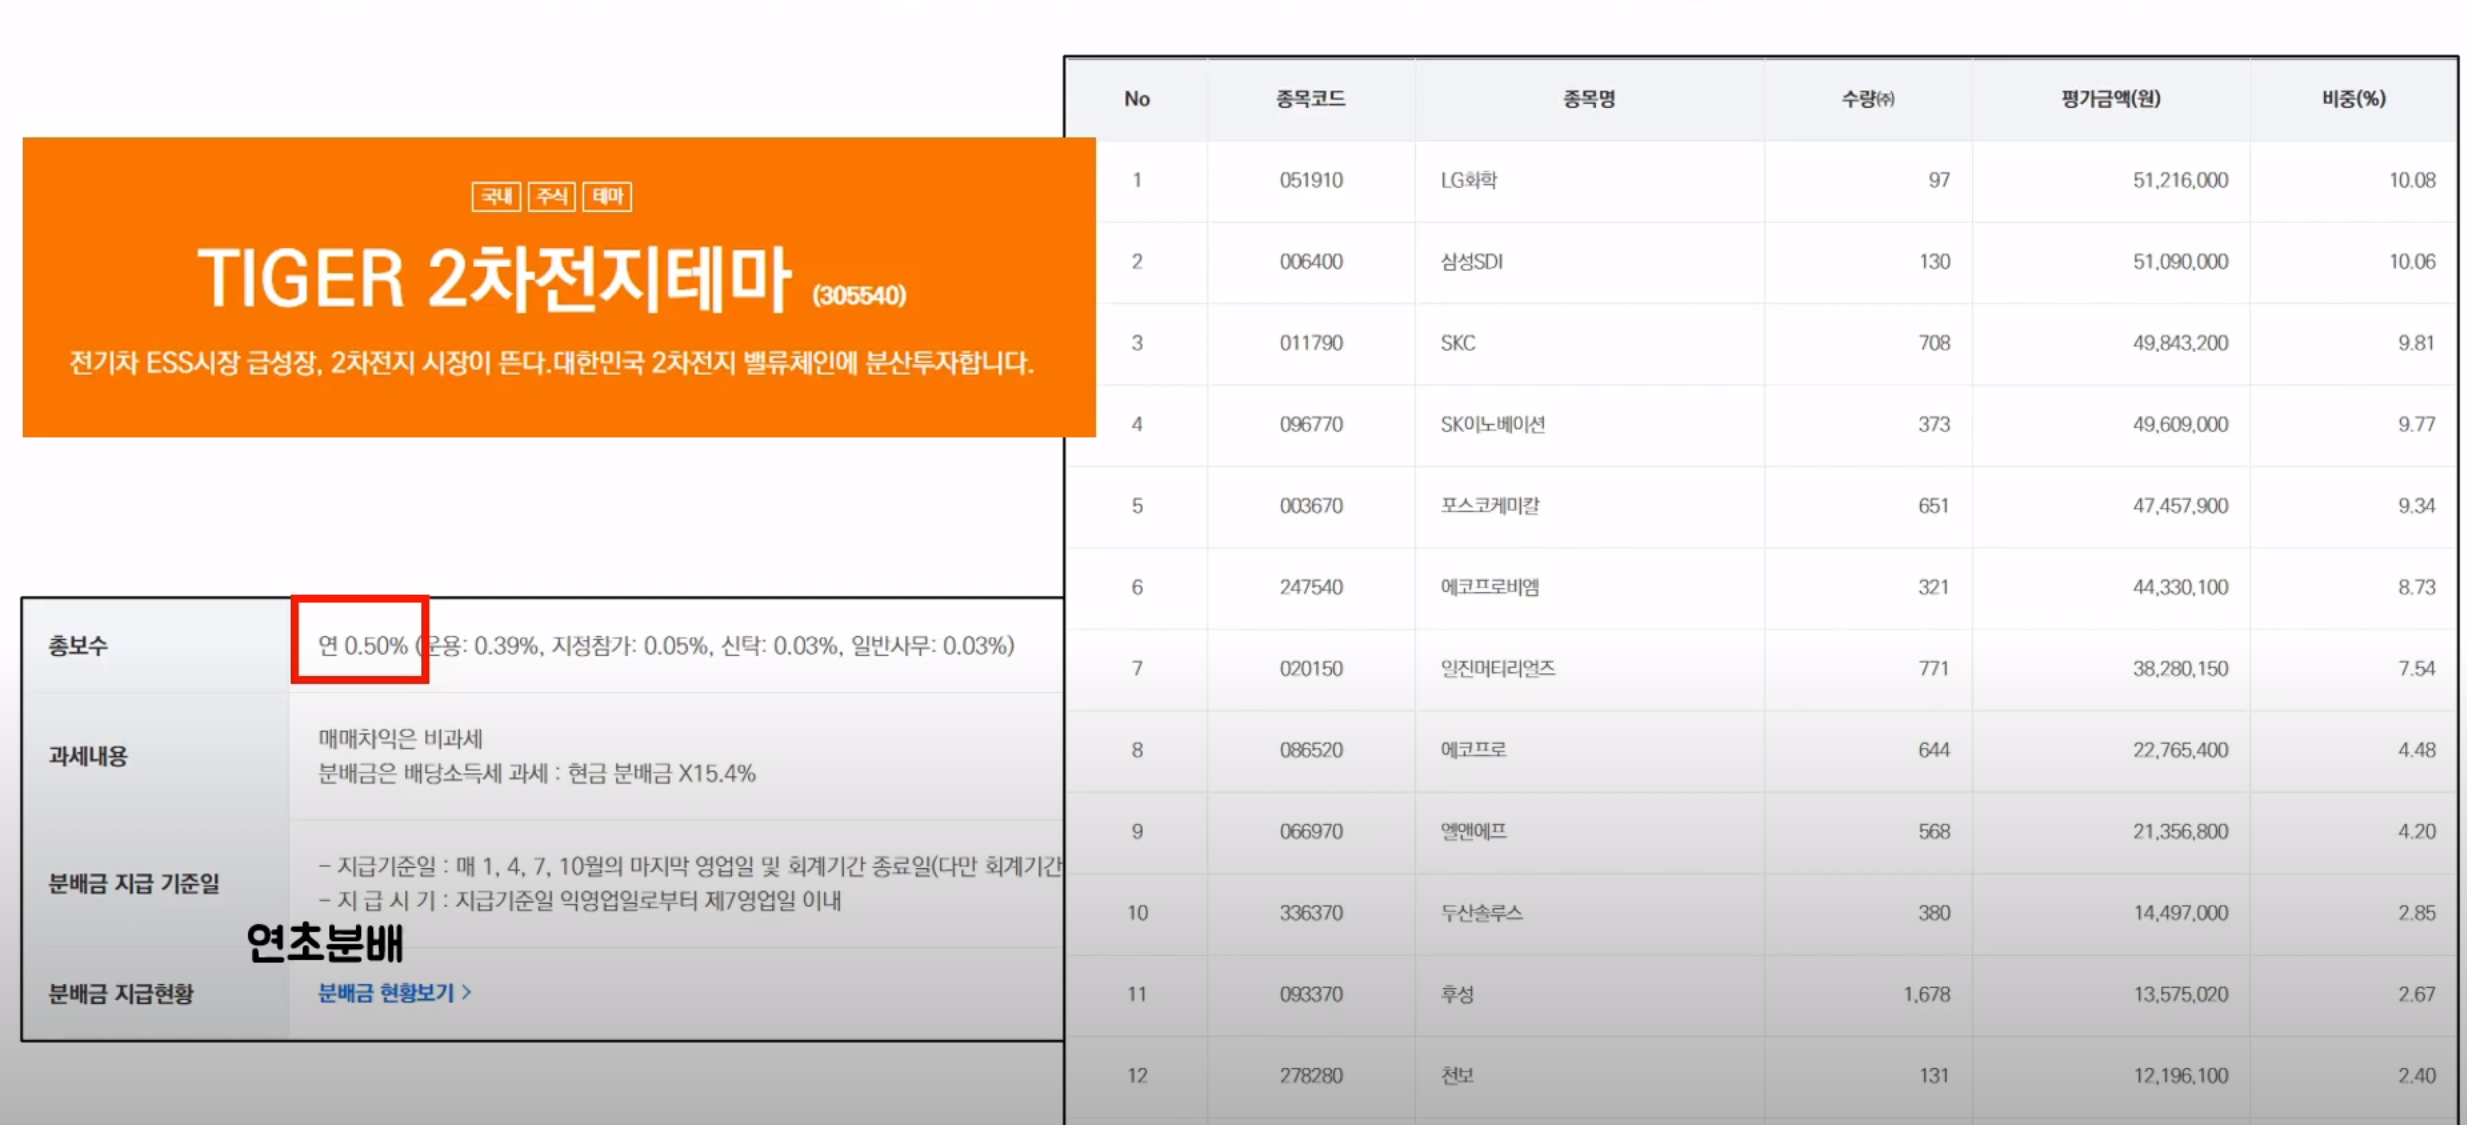Click the 비중(%) column header
Image resolution: width=2467 pixels, height=1125 pixels.
point(2354,98)
